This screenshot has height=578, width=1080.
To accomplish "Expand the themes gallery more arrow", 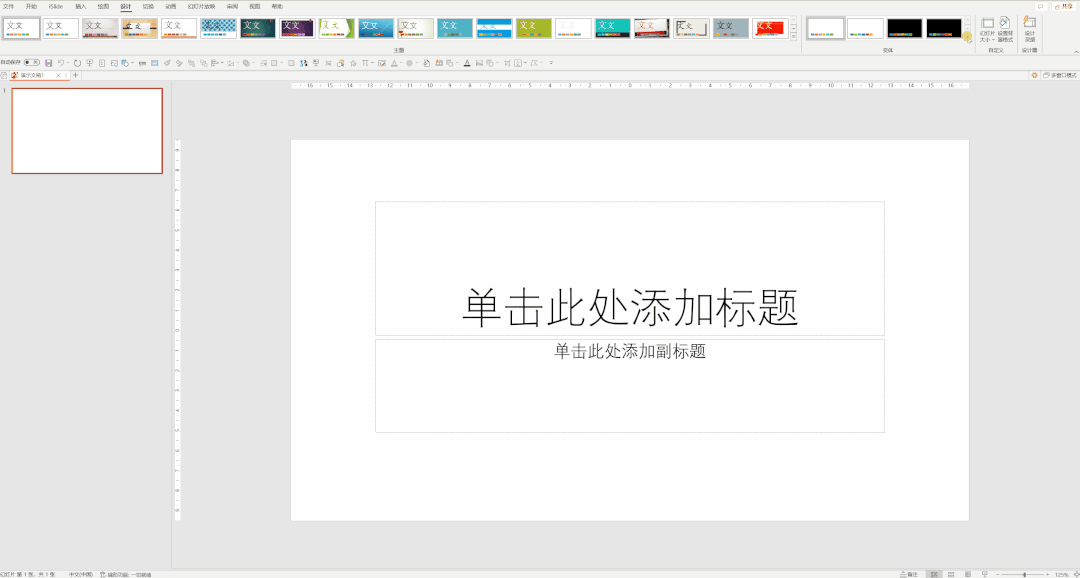I will 793,37.
